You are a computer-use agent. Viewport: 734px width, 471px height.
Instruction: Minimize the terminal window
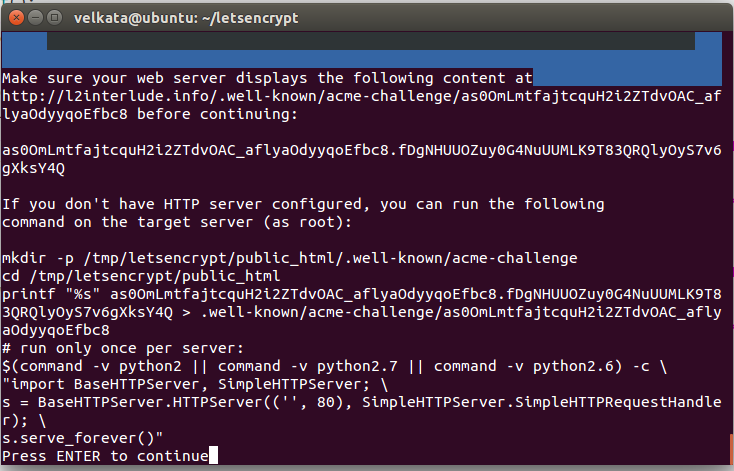(36, 18)
